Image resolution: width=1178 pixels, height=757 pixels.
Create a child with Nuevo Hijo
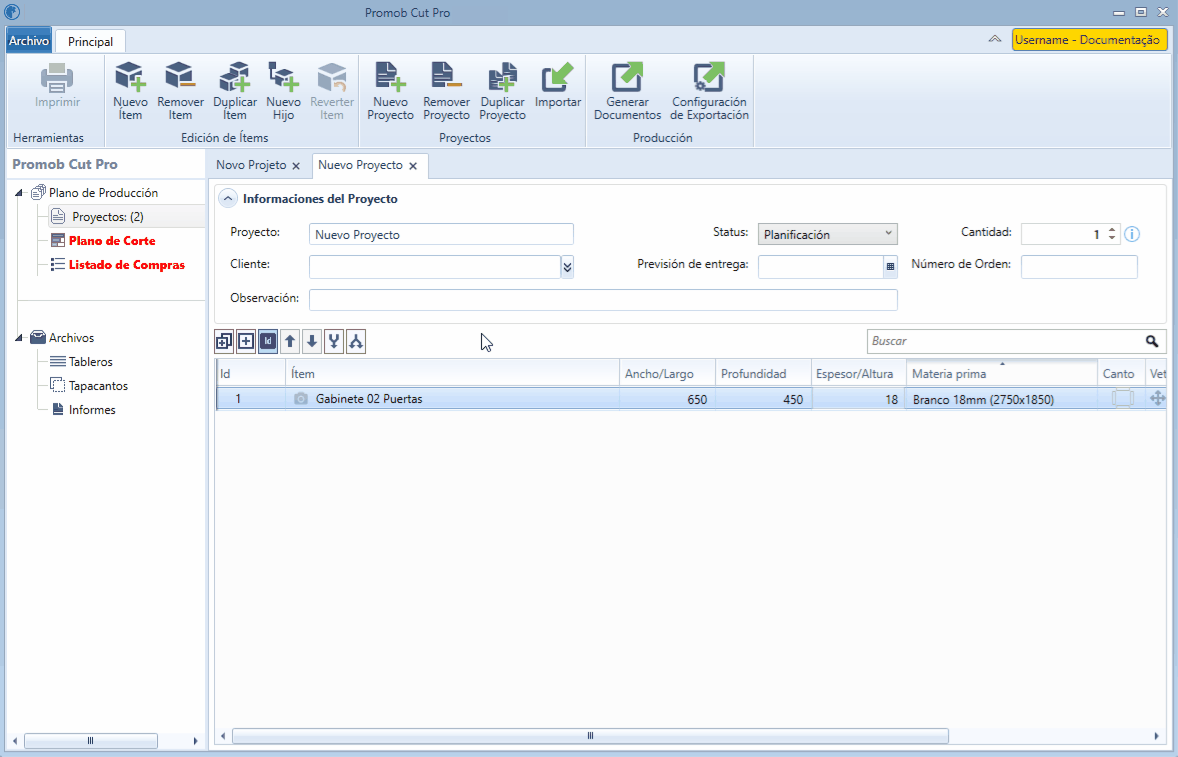point(283,91)
